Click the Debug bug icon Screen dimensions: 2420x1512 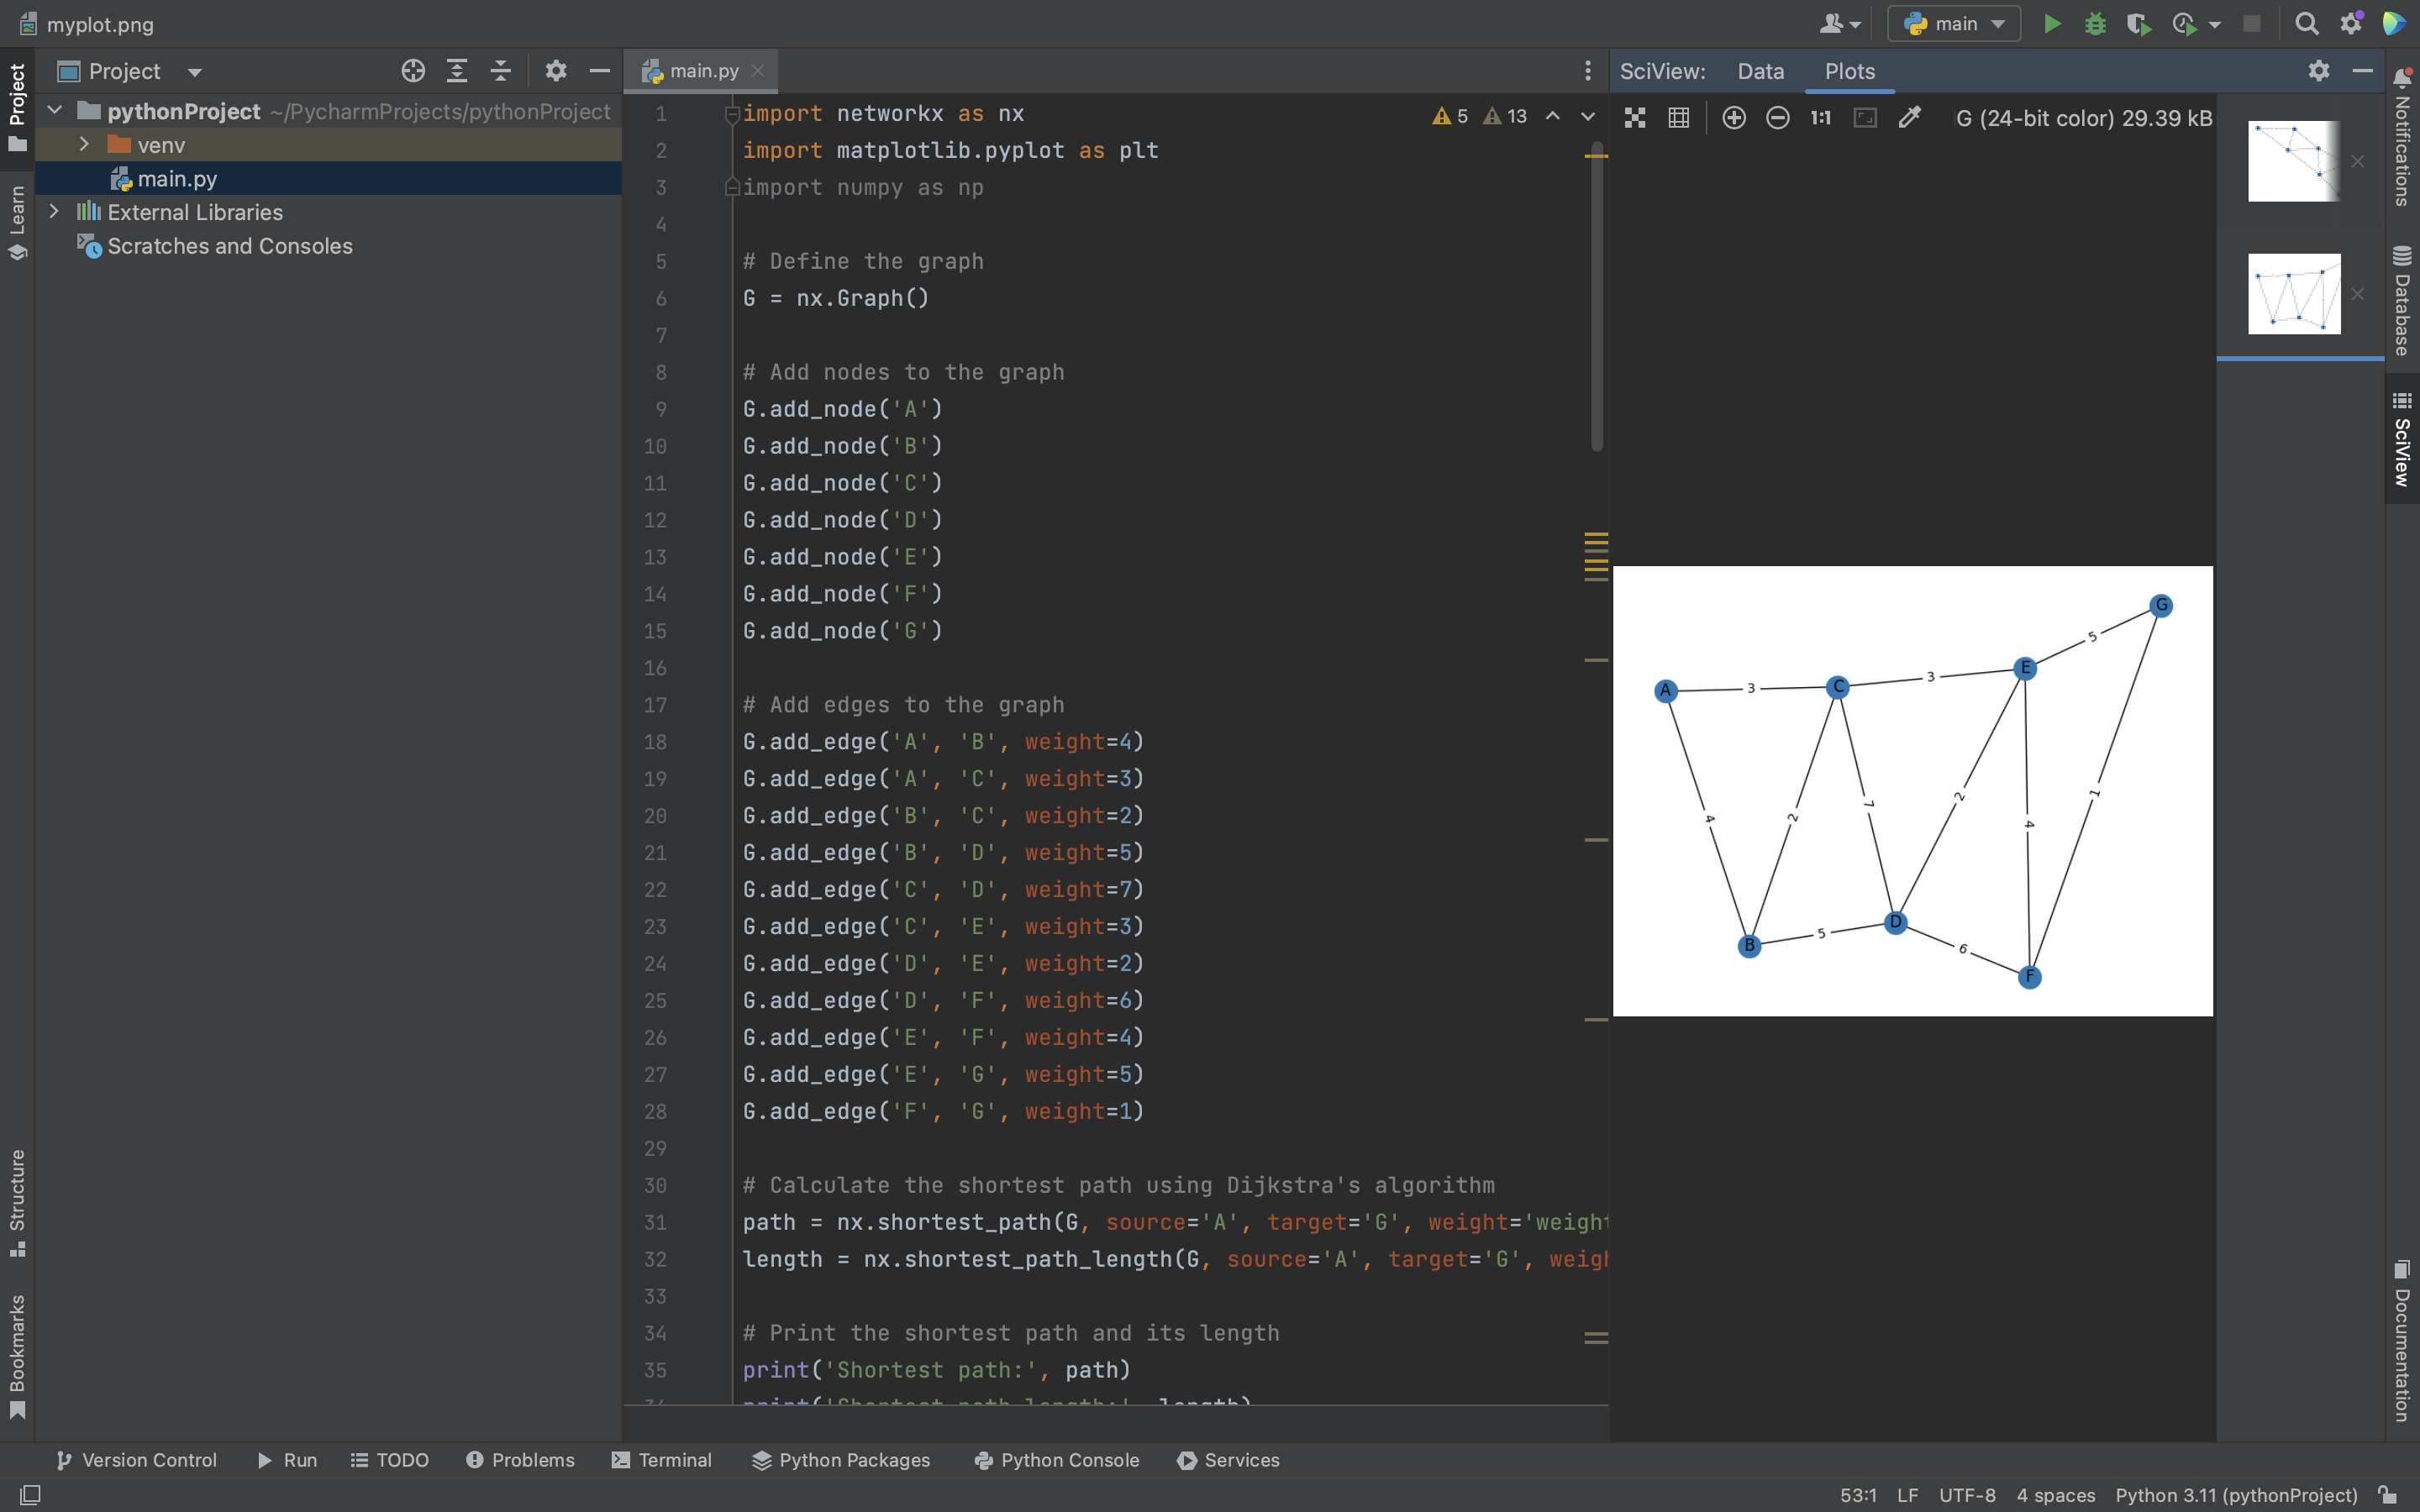(x=2095, y=24)
